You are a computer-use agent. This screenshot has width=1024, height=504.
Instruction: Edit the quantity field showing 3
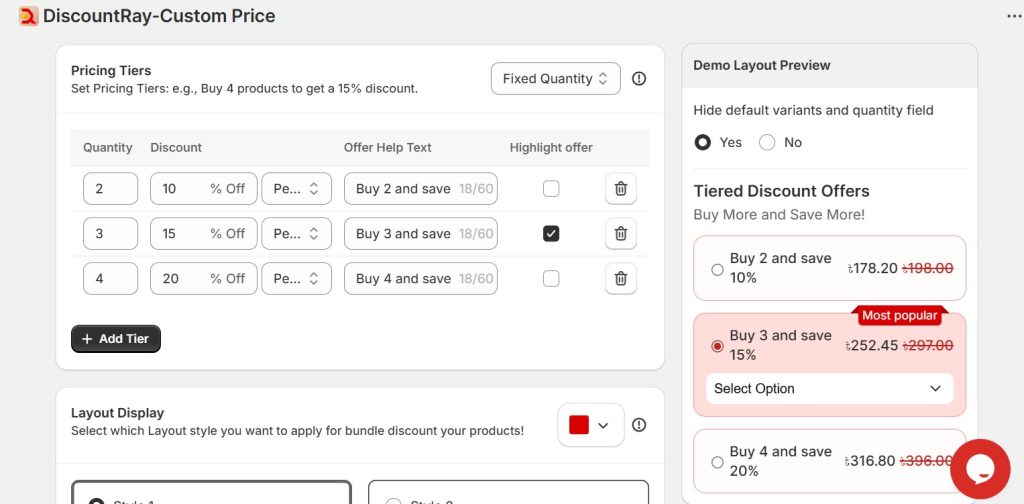click(110, 234)
